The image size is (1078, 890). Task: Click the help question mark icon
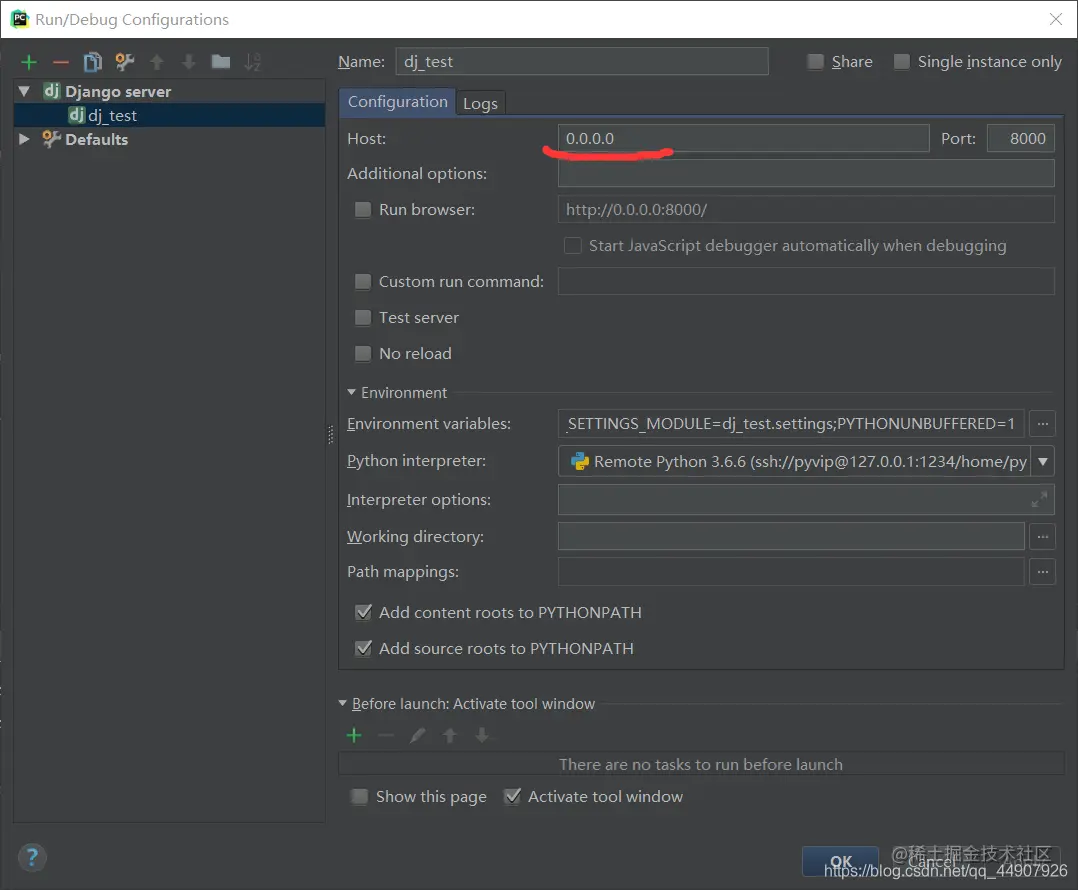point(32,857)
